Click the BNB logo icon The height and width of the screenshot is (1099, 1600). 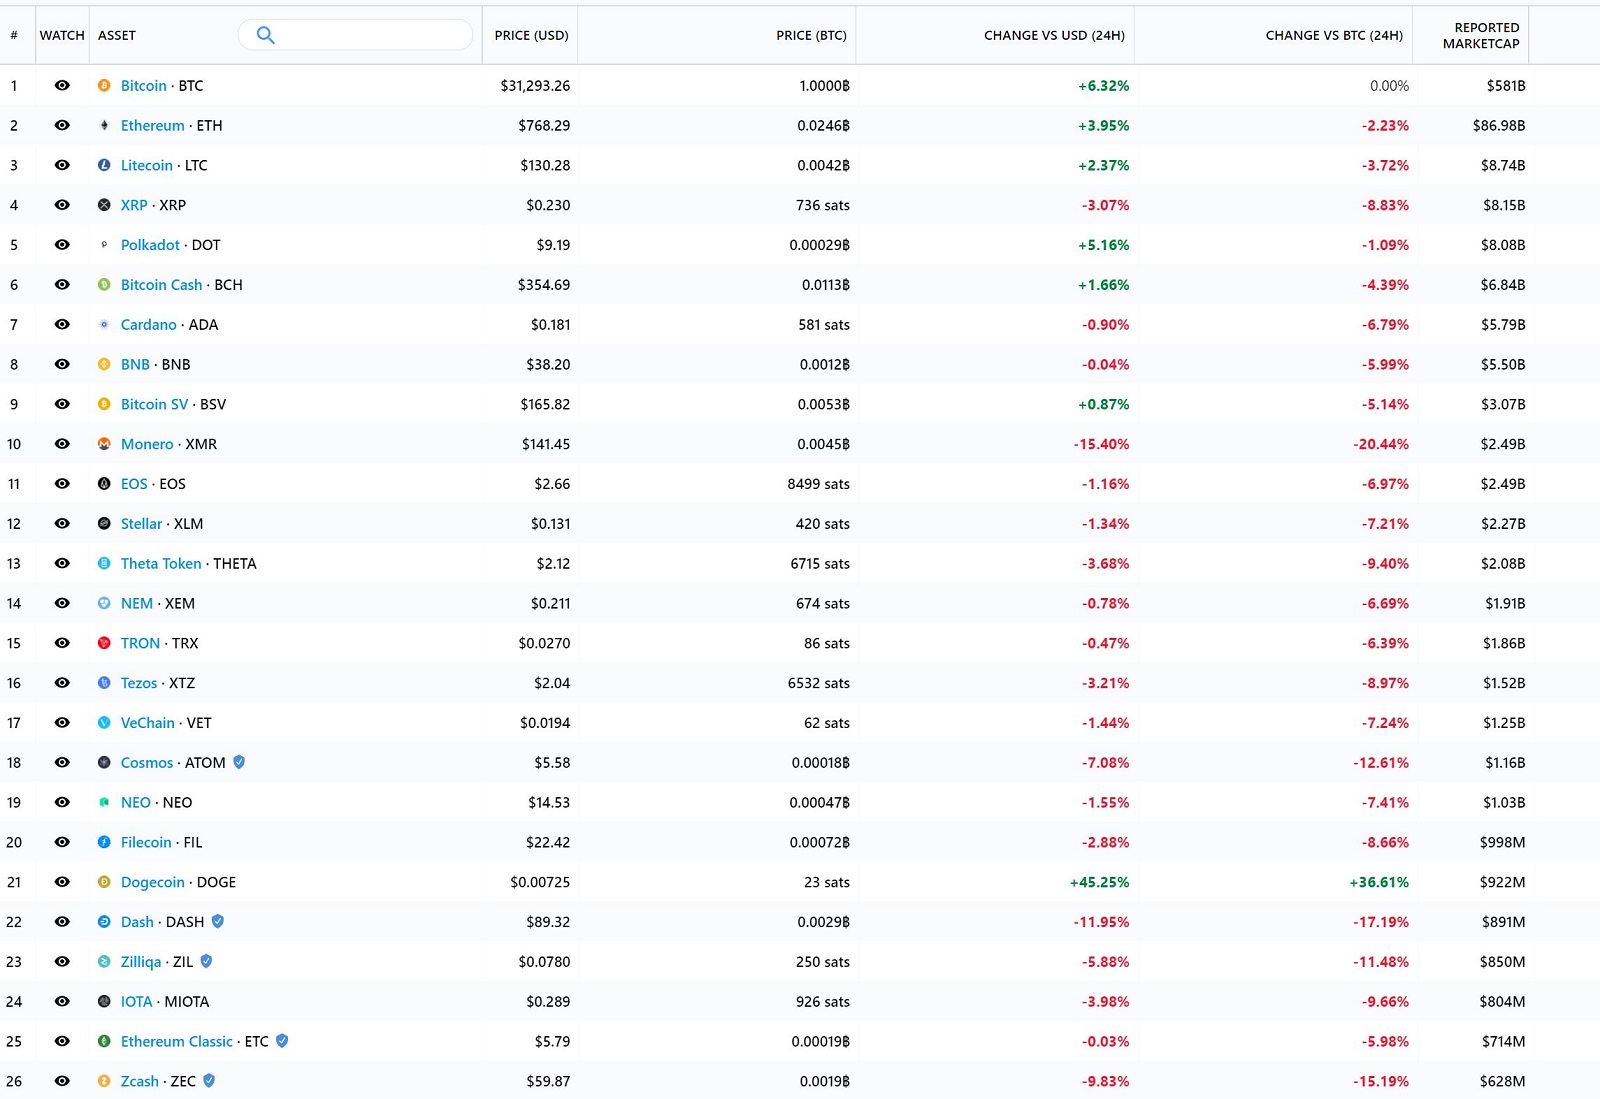[x=104, y=365]
